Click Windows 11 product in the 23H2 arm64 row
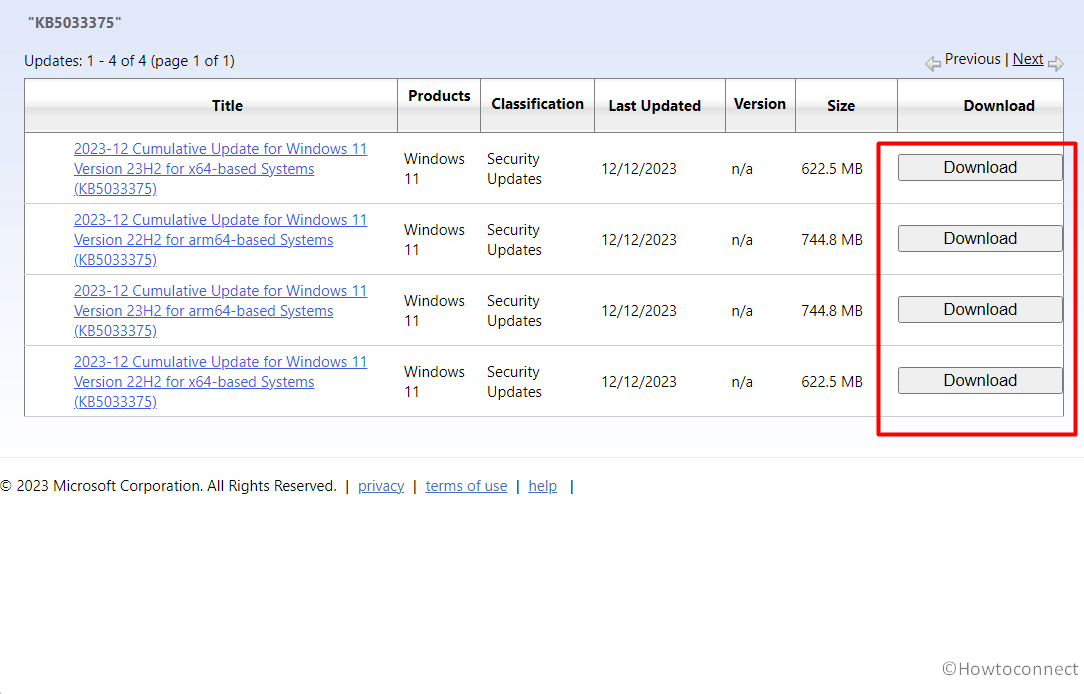Screen dimensions: 1084x694 pyautogui.click(x=434, y=311)
